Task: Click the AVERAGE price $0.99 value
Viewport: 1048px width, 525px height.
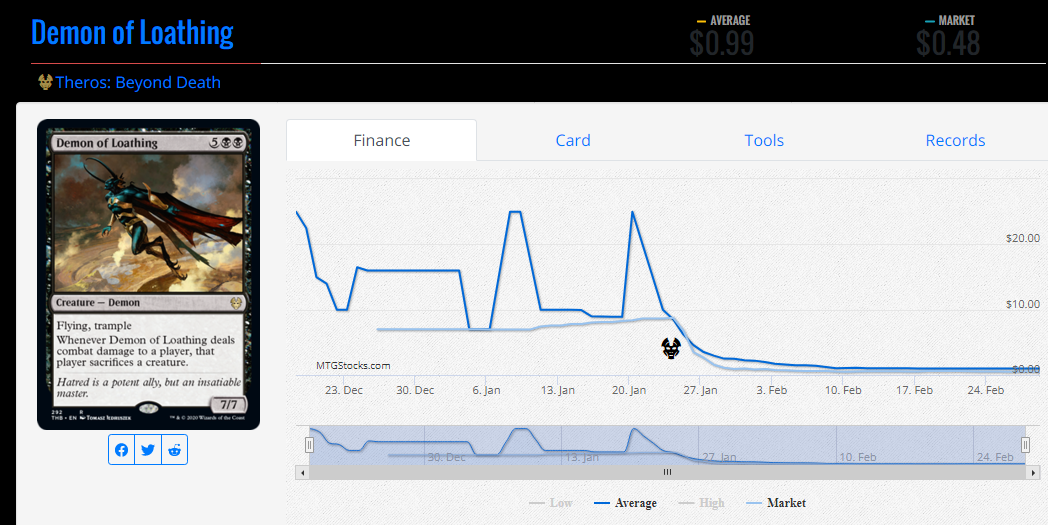Action: point(722,43)
